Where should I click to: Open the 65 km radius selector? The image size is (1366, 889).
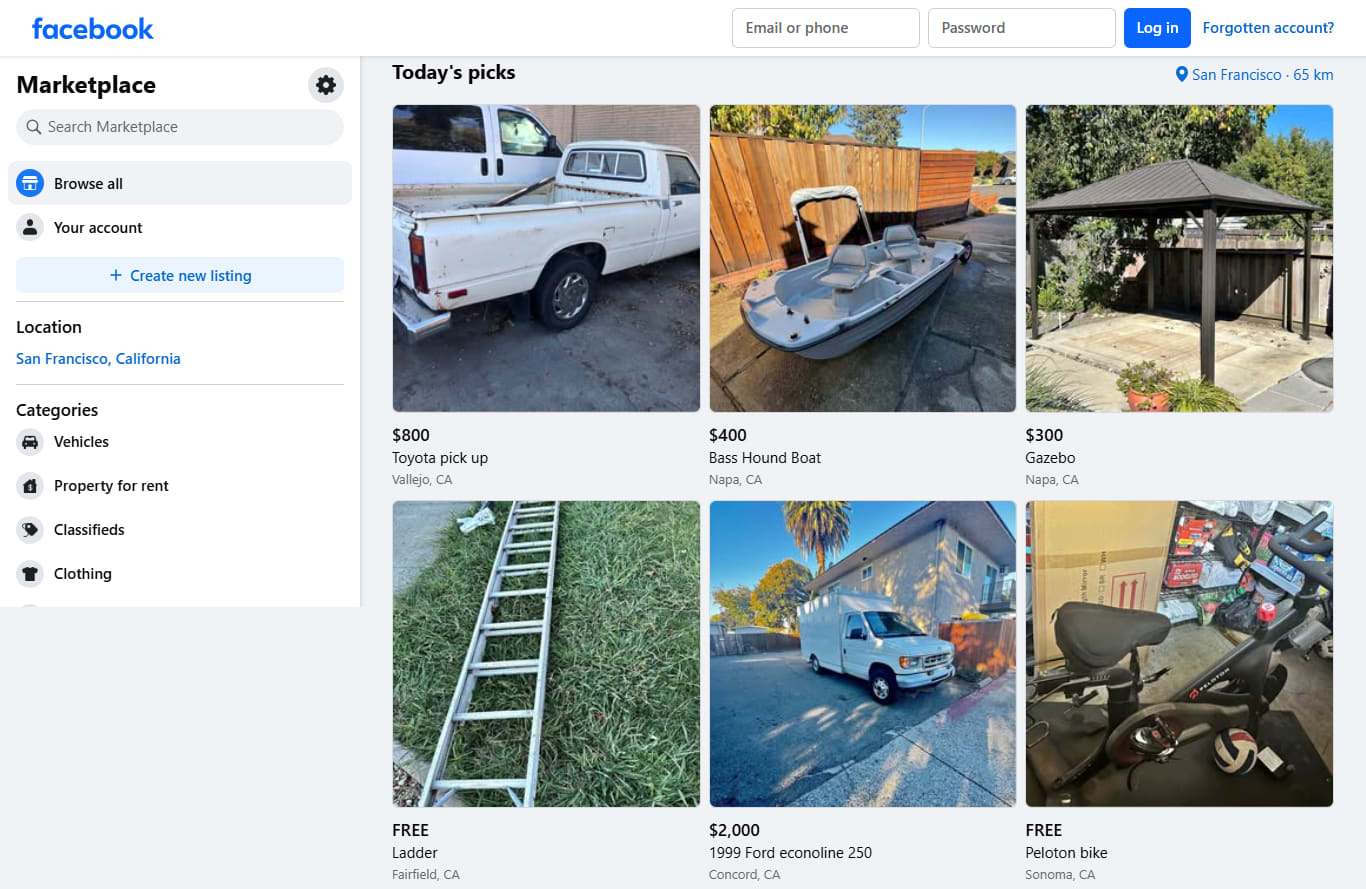pos(1313,74)
